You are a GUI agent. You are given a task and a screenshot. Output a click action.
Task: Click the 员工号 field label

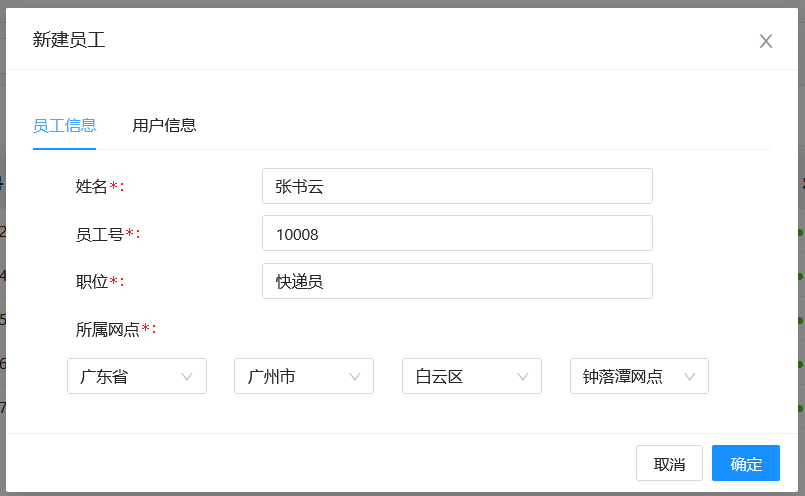(108, 234)
